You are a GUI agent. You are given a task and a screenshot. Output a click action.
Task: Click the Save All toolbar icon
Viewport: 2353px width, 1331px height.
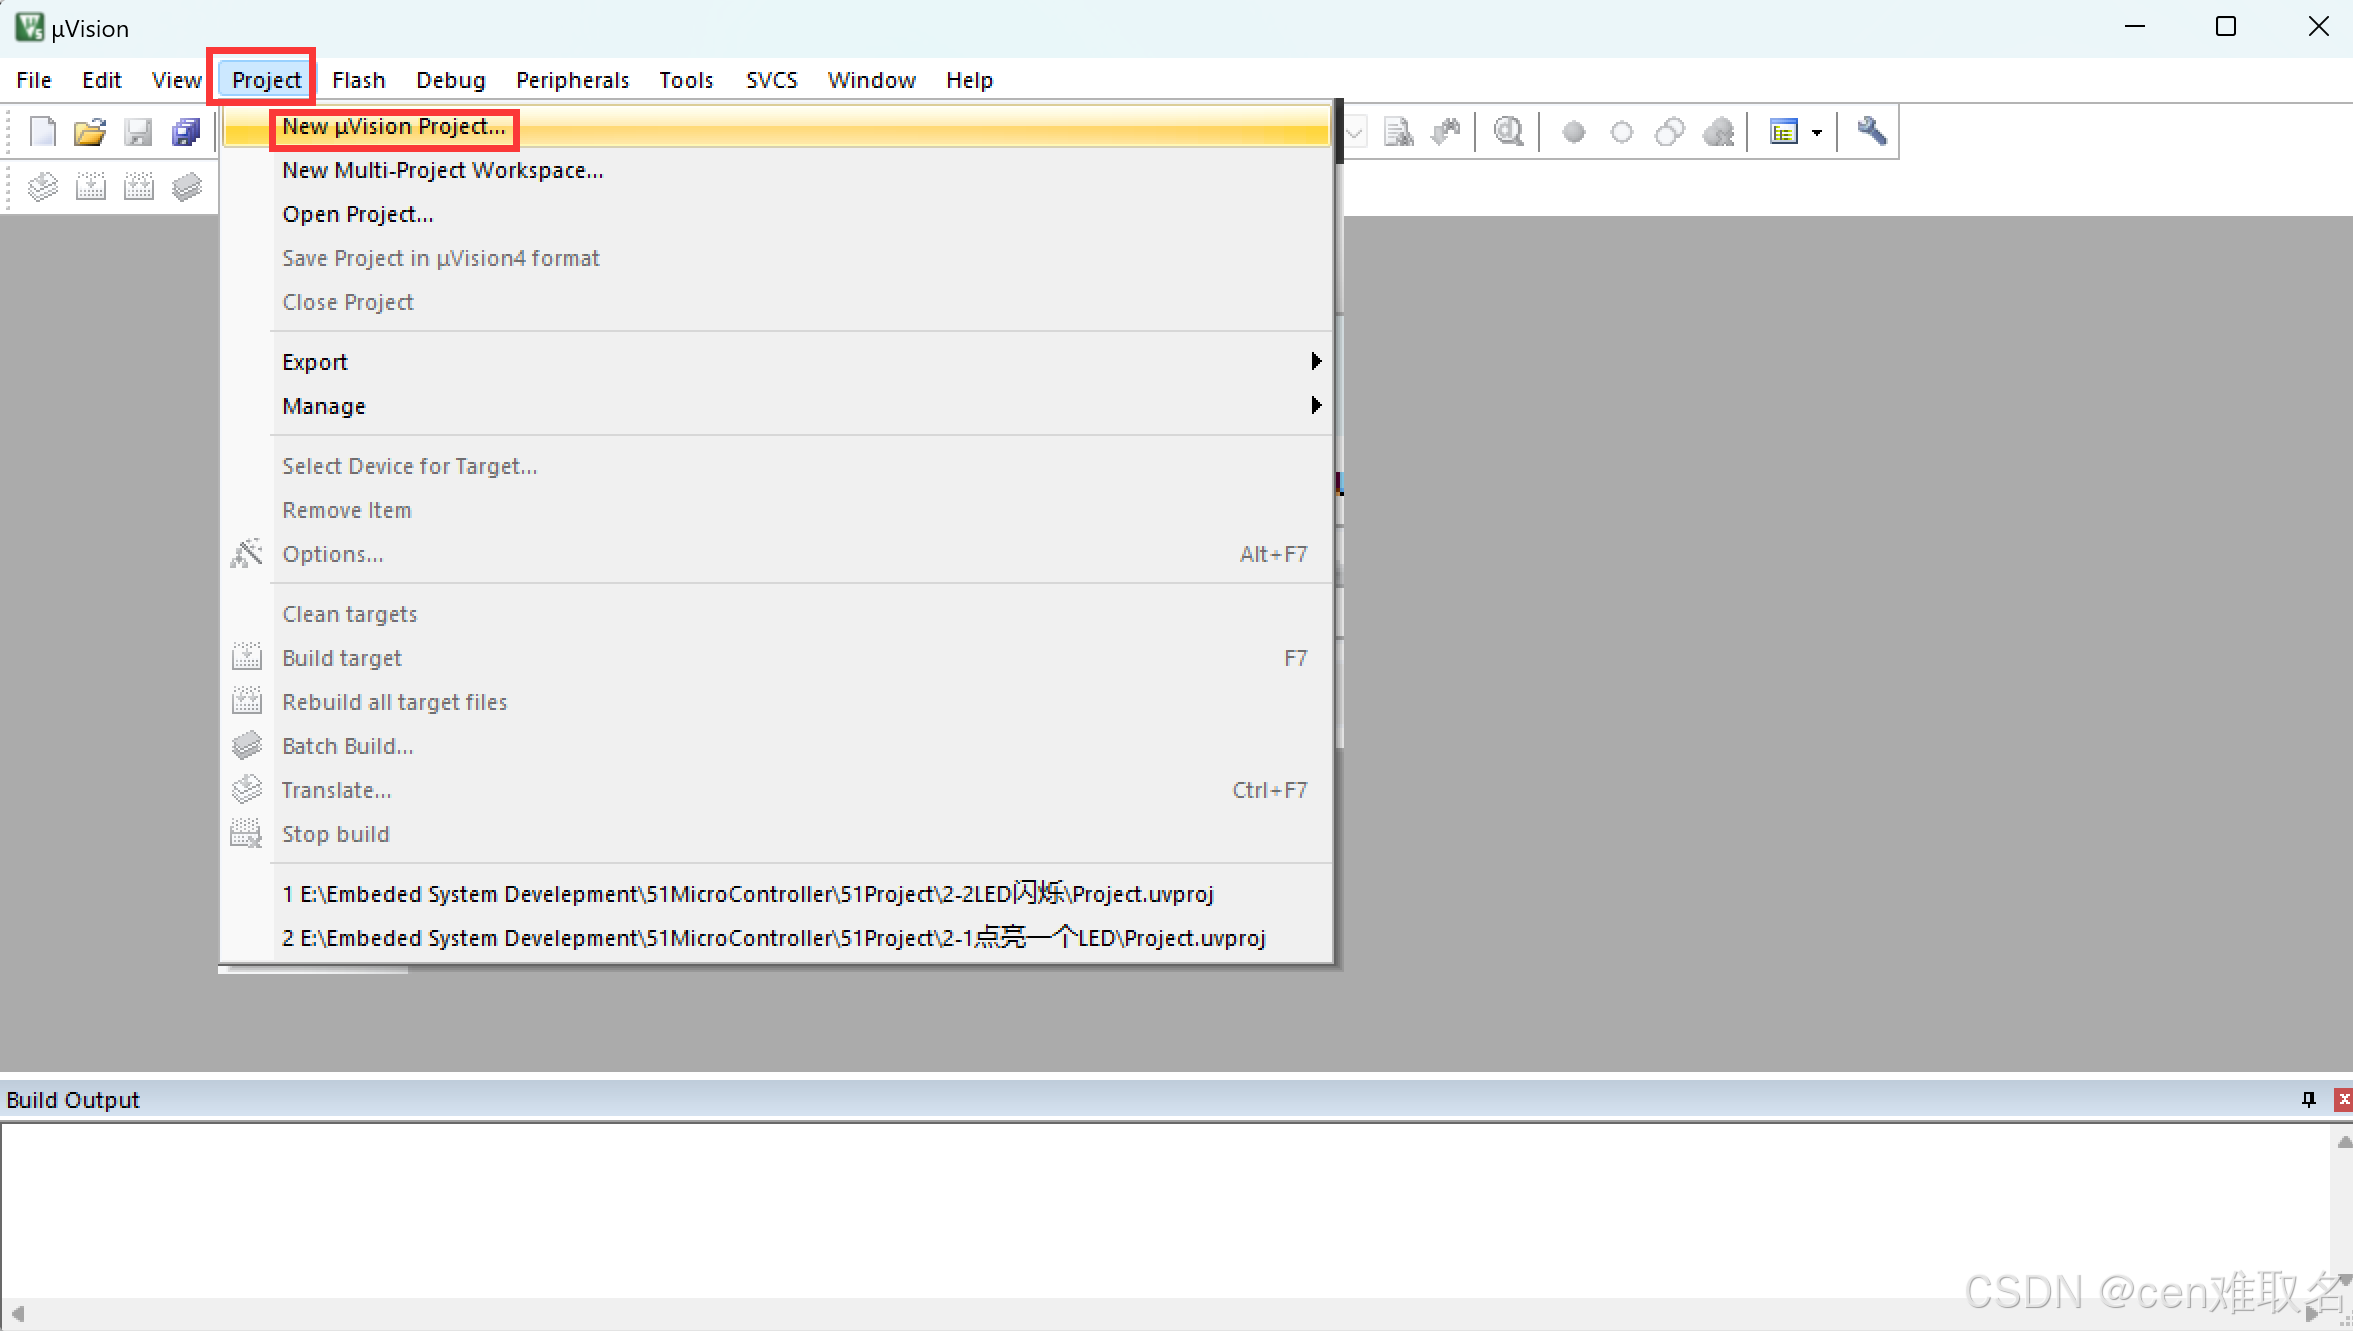[x=186, y=131]
